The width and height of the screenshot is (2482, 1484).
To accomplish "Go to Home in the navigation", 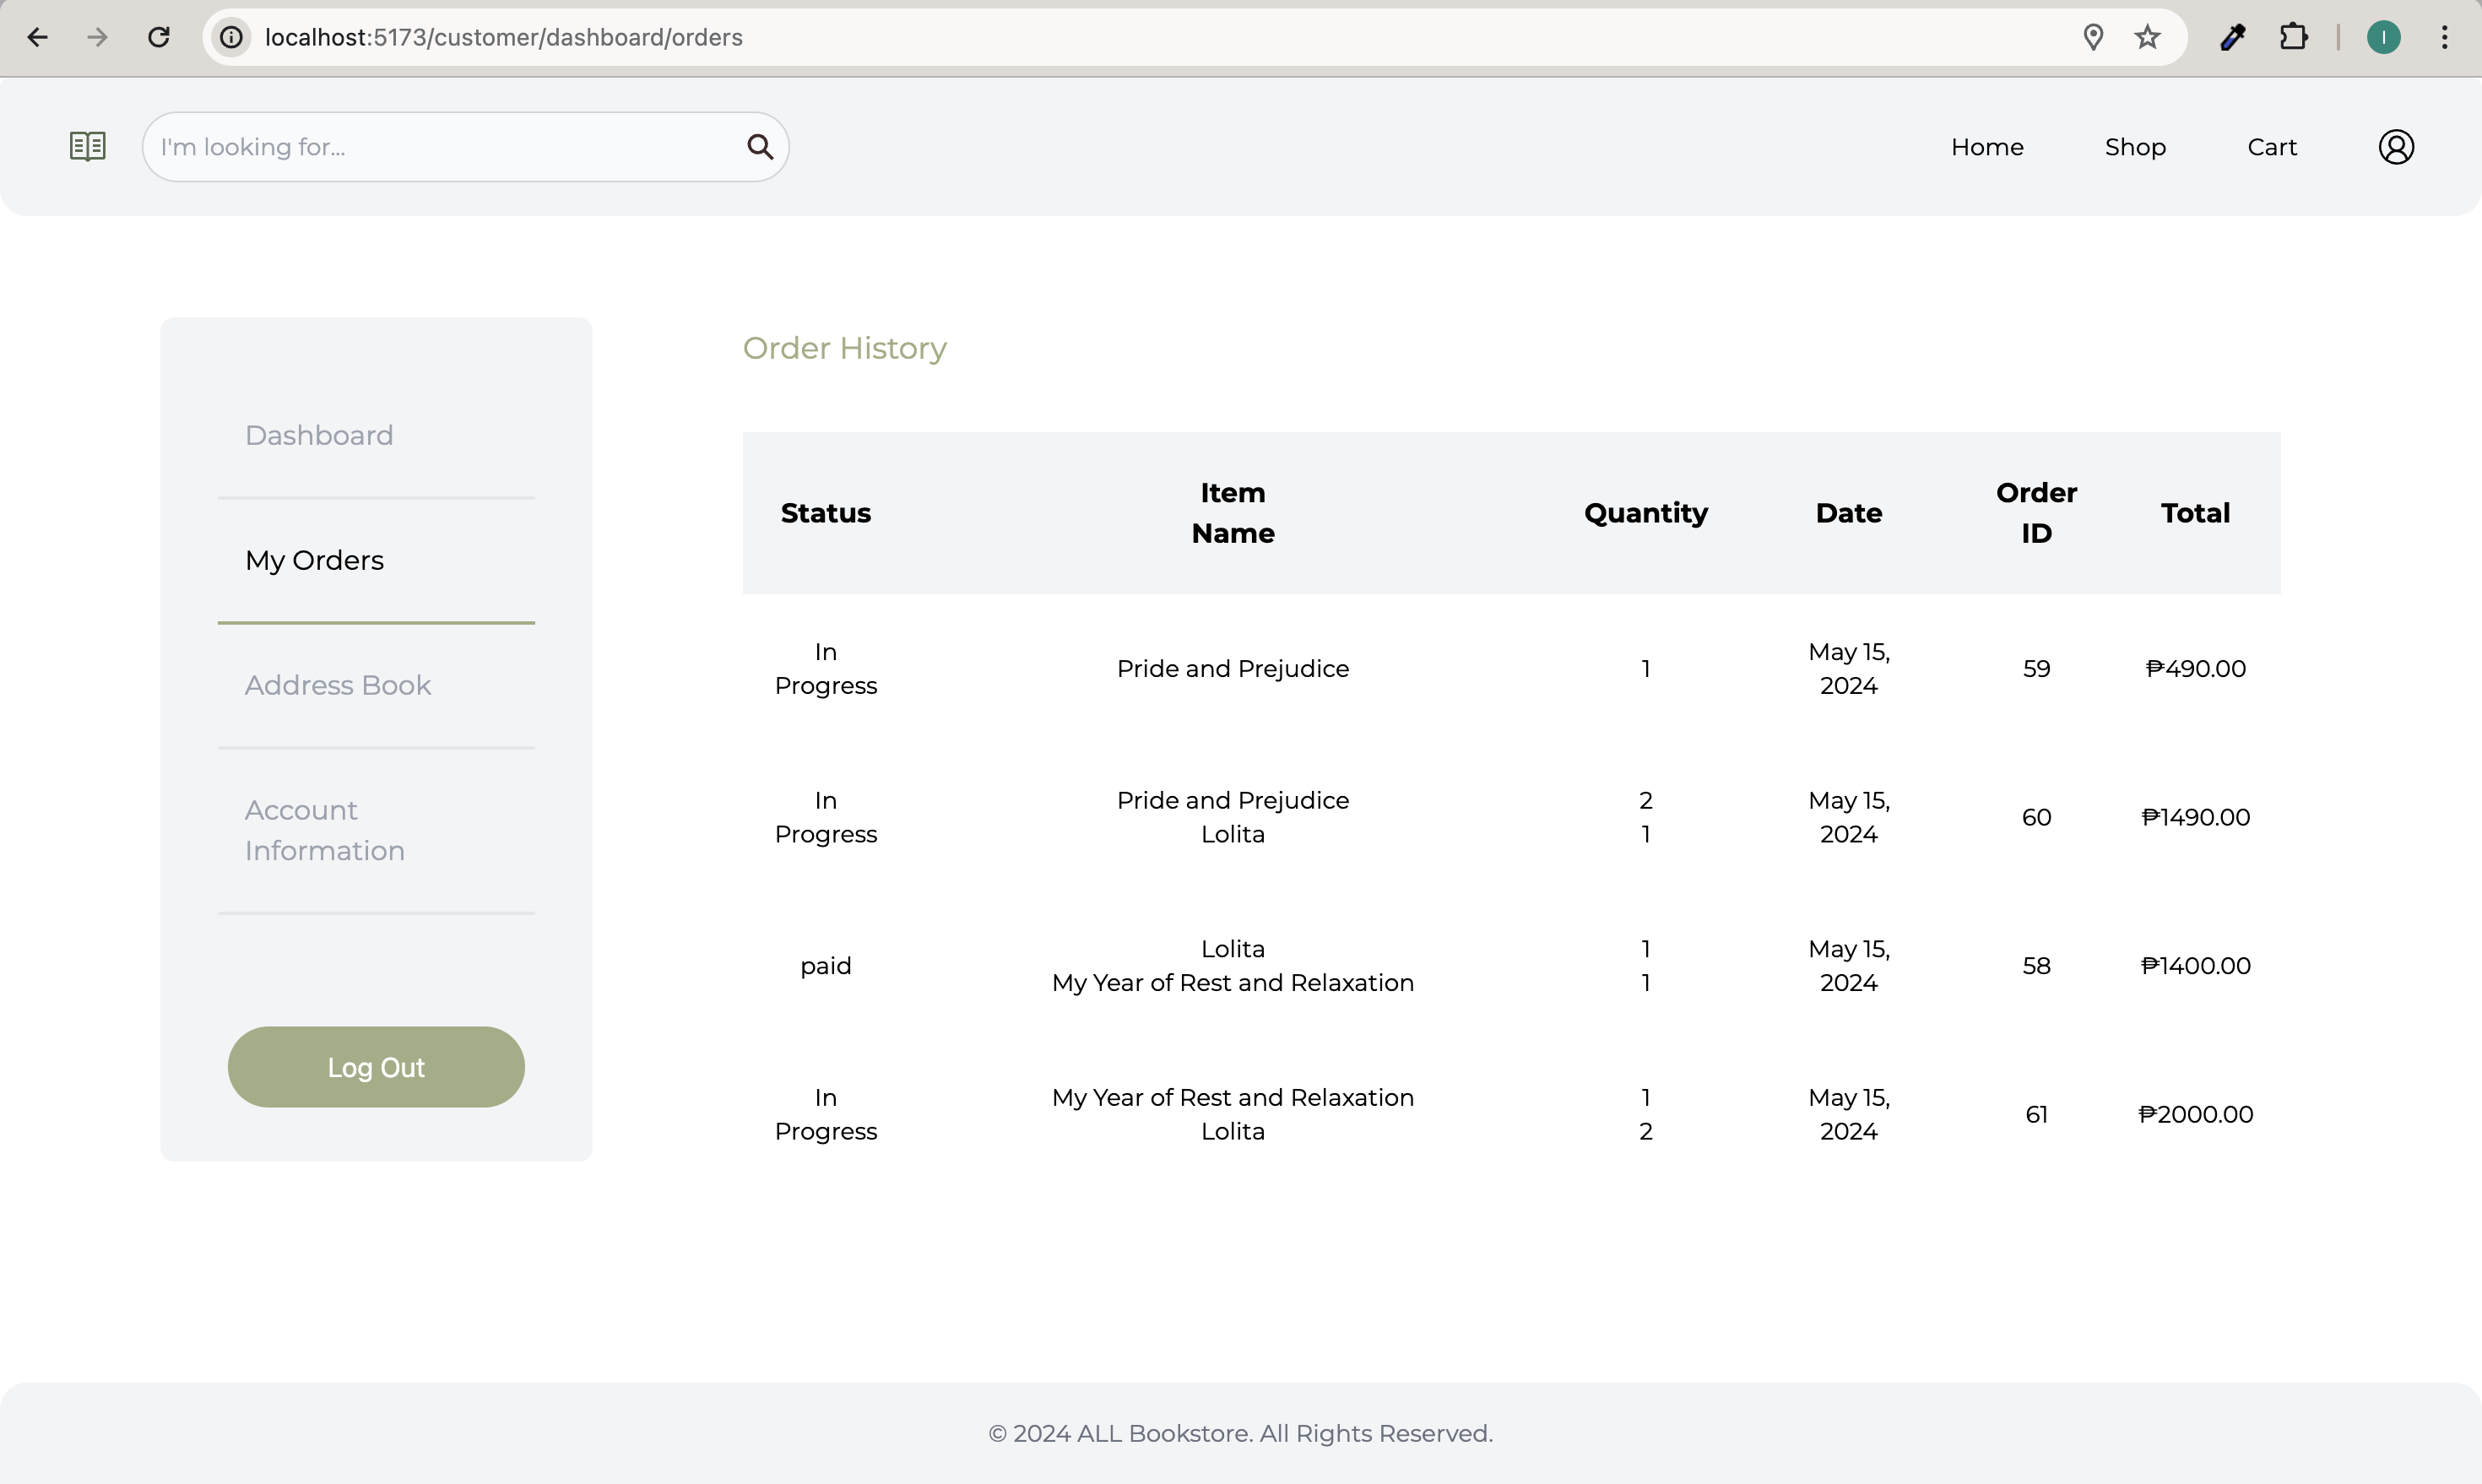I will [1987, 147].
